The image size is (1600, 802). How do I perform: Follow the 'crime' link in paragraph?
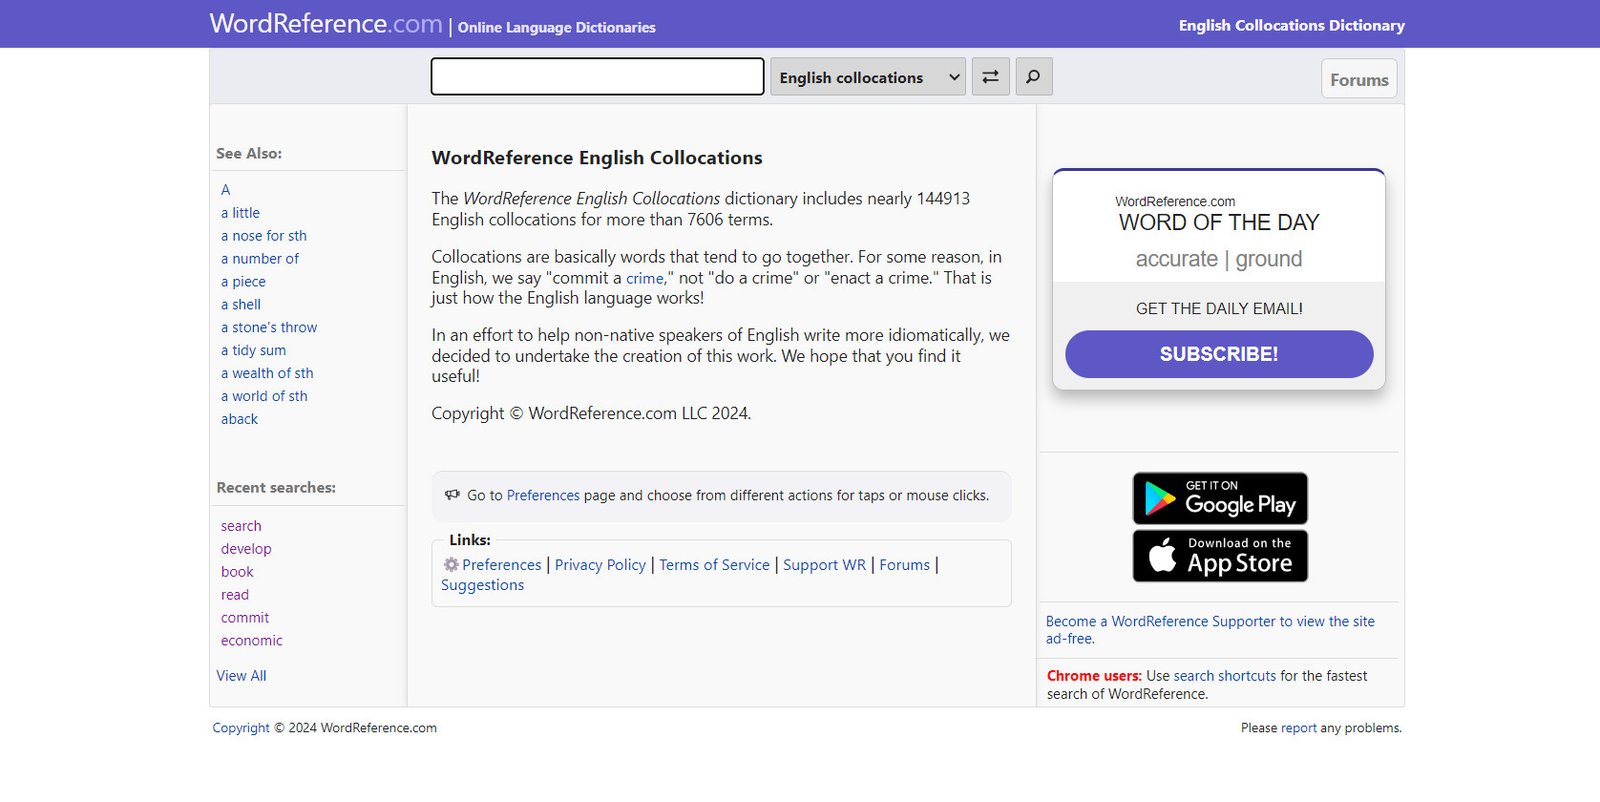pyautogui.click(x=645, y=278)
